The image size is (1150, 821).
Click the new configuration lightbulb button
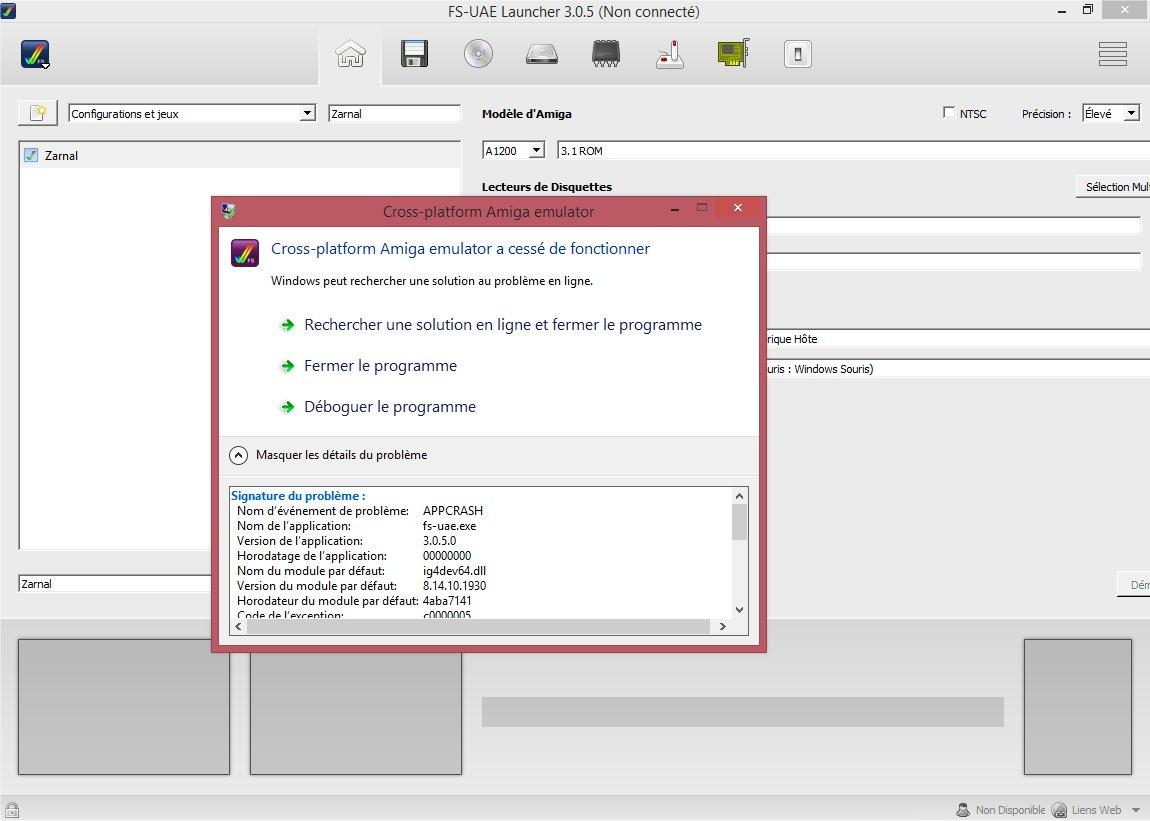(x=37, y=113)
